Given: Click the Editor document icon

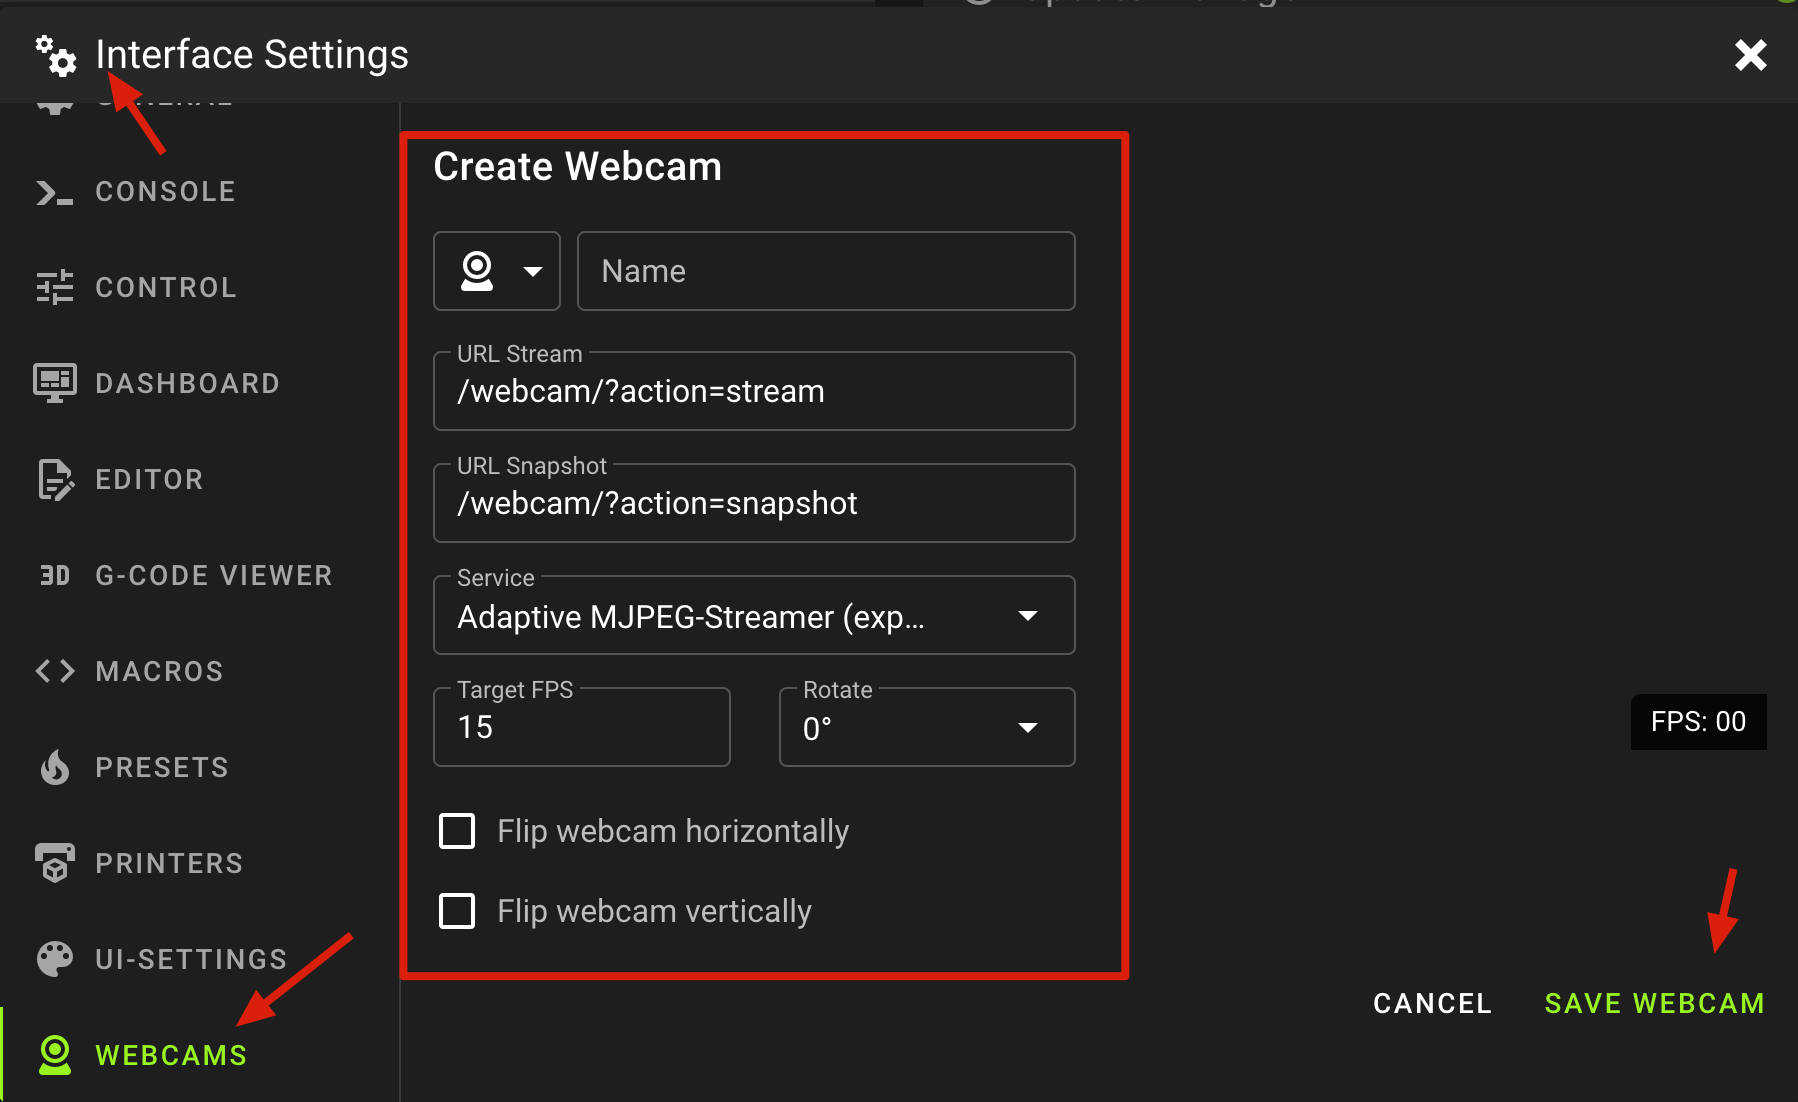Looking at the screenshot, I should coord(54,480).
